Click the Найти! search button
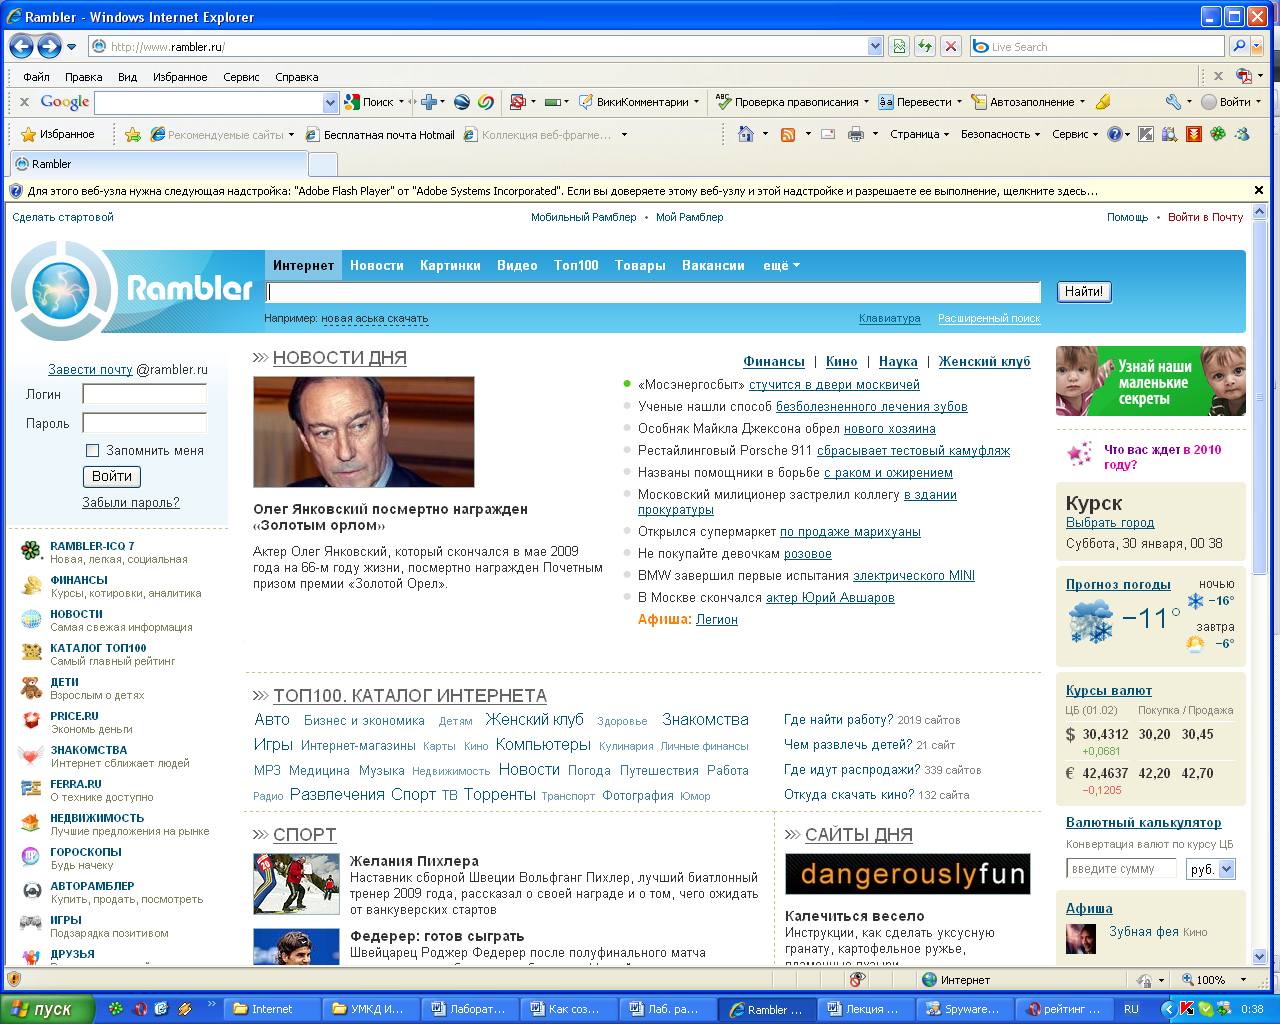This screenshot has width=1280, height=1024. click(1084, 292)
